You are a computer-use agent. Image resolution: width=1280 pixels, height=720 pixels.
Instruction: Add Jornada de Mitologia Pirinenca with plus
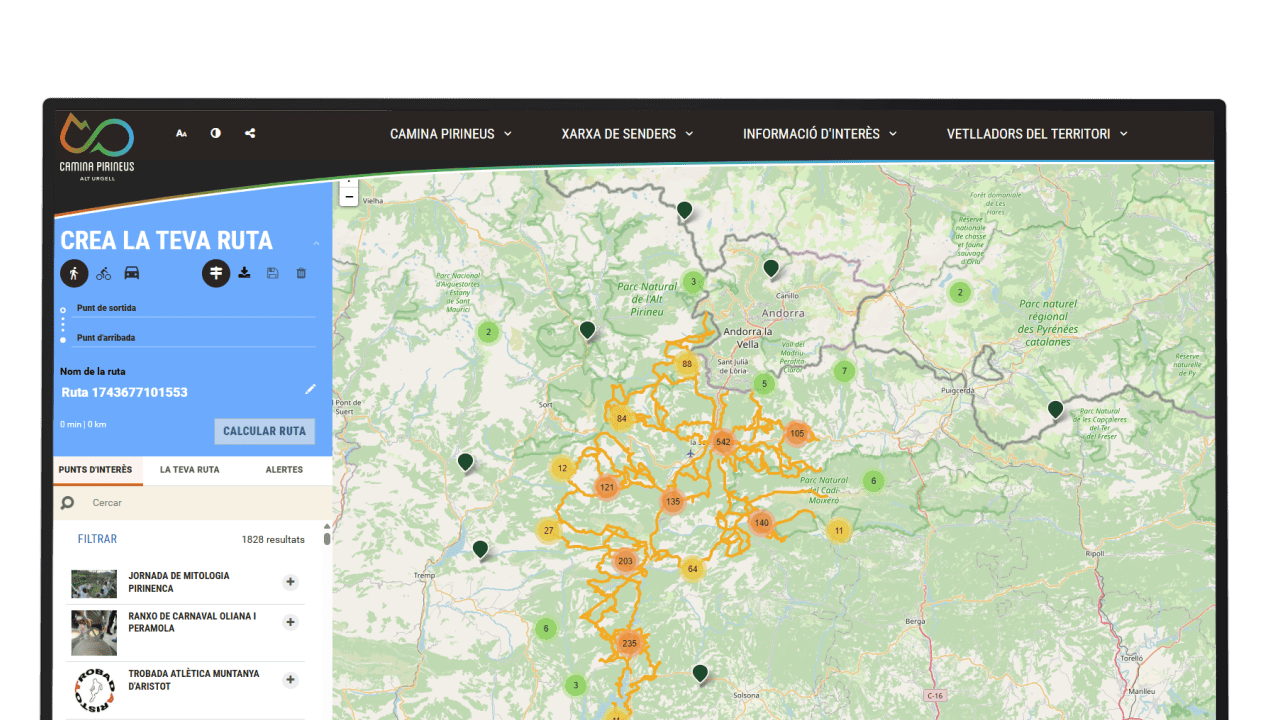(290, 582)
